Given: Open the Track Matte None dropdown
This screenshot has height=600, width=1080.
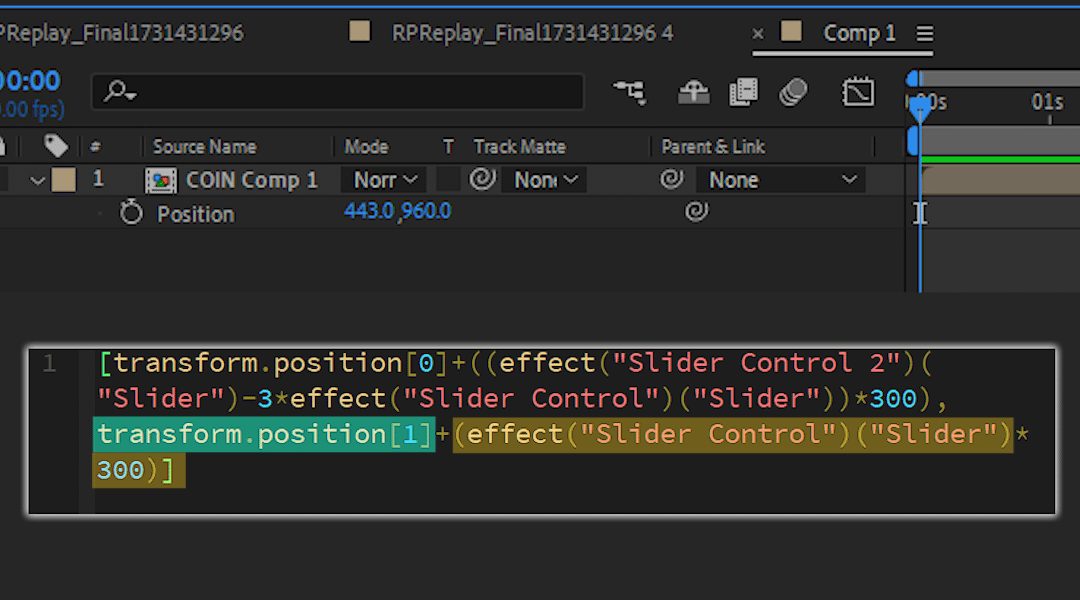Looking at the screenshot, I should 546,180.
